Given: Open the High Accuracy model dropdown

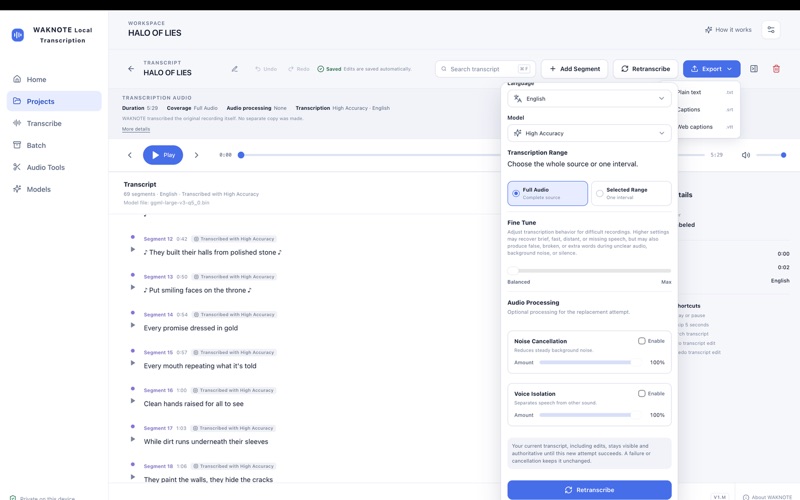Looking at the screenshot, I should coord(589,133).
